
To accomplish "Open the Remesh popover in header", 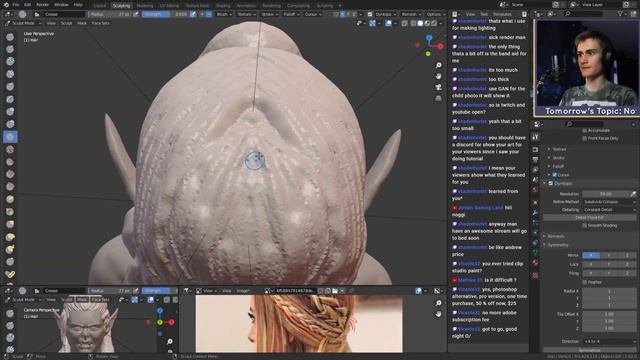I will point(411,14).
